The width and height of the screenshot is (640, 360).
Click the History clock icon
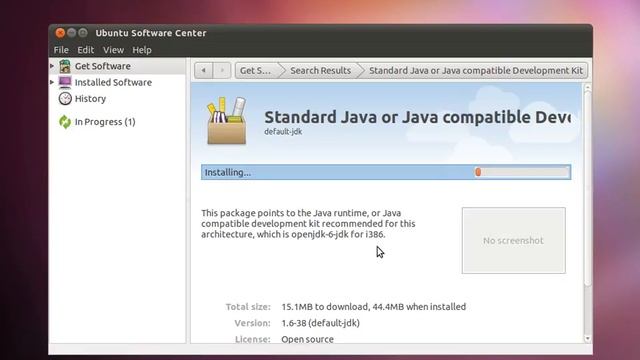coord(65,98)
